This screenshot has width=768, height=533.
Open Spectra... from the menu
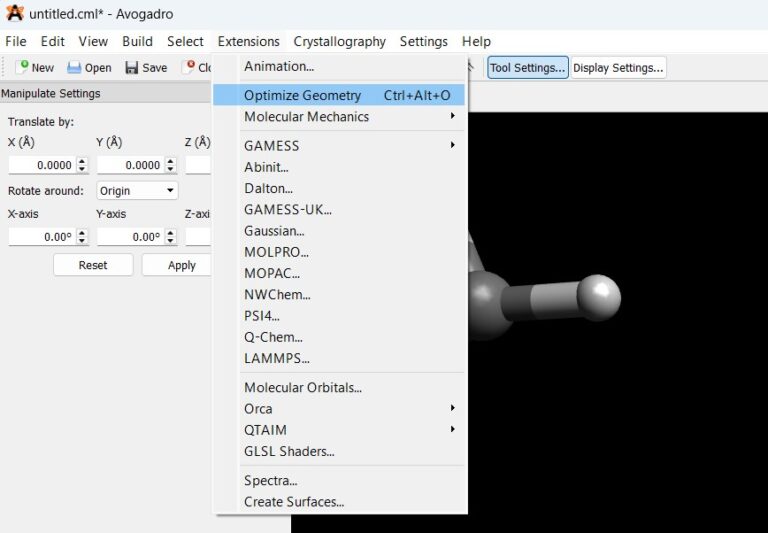[339, 481]
